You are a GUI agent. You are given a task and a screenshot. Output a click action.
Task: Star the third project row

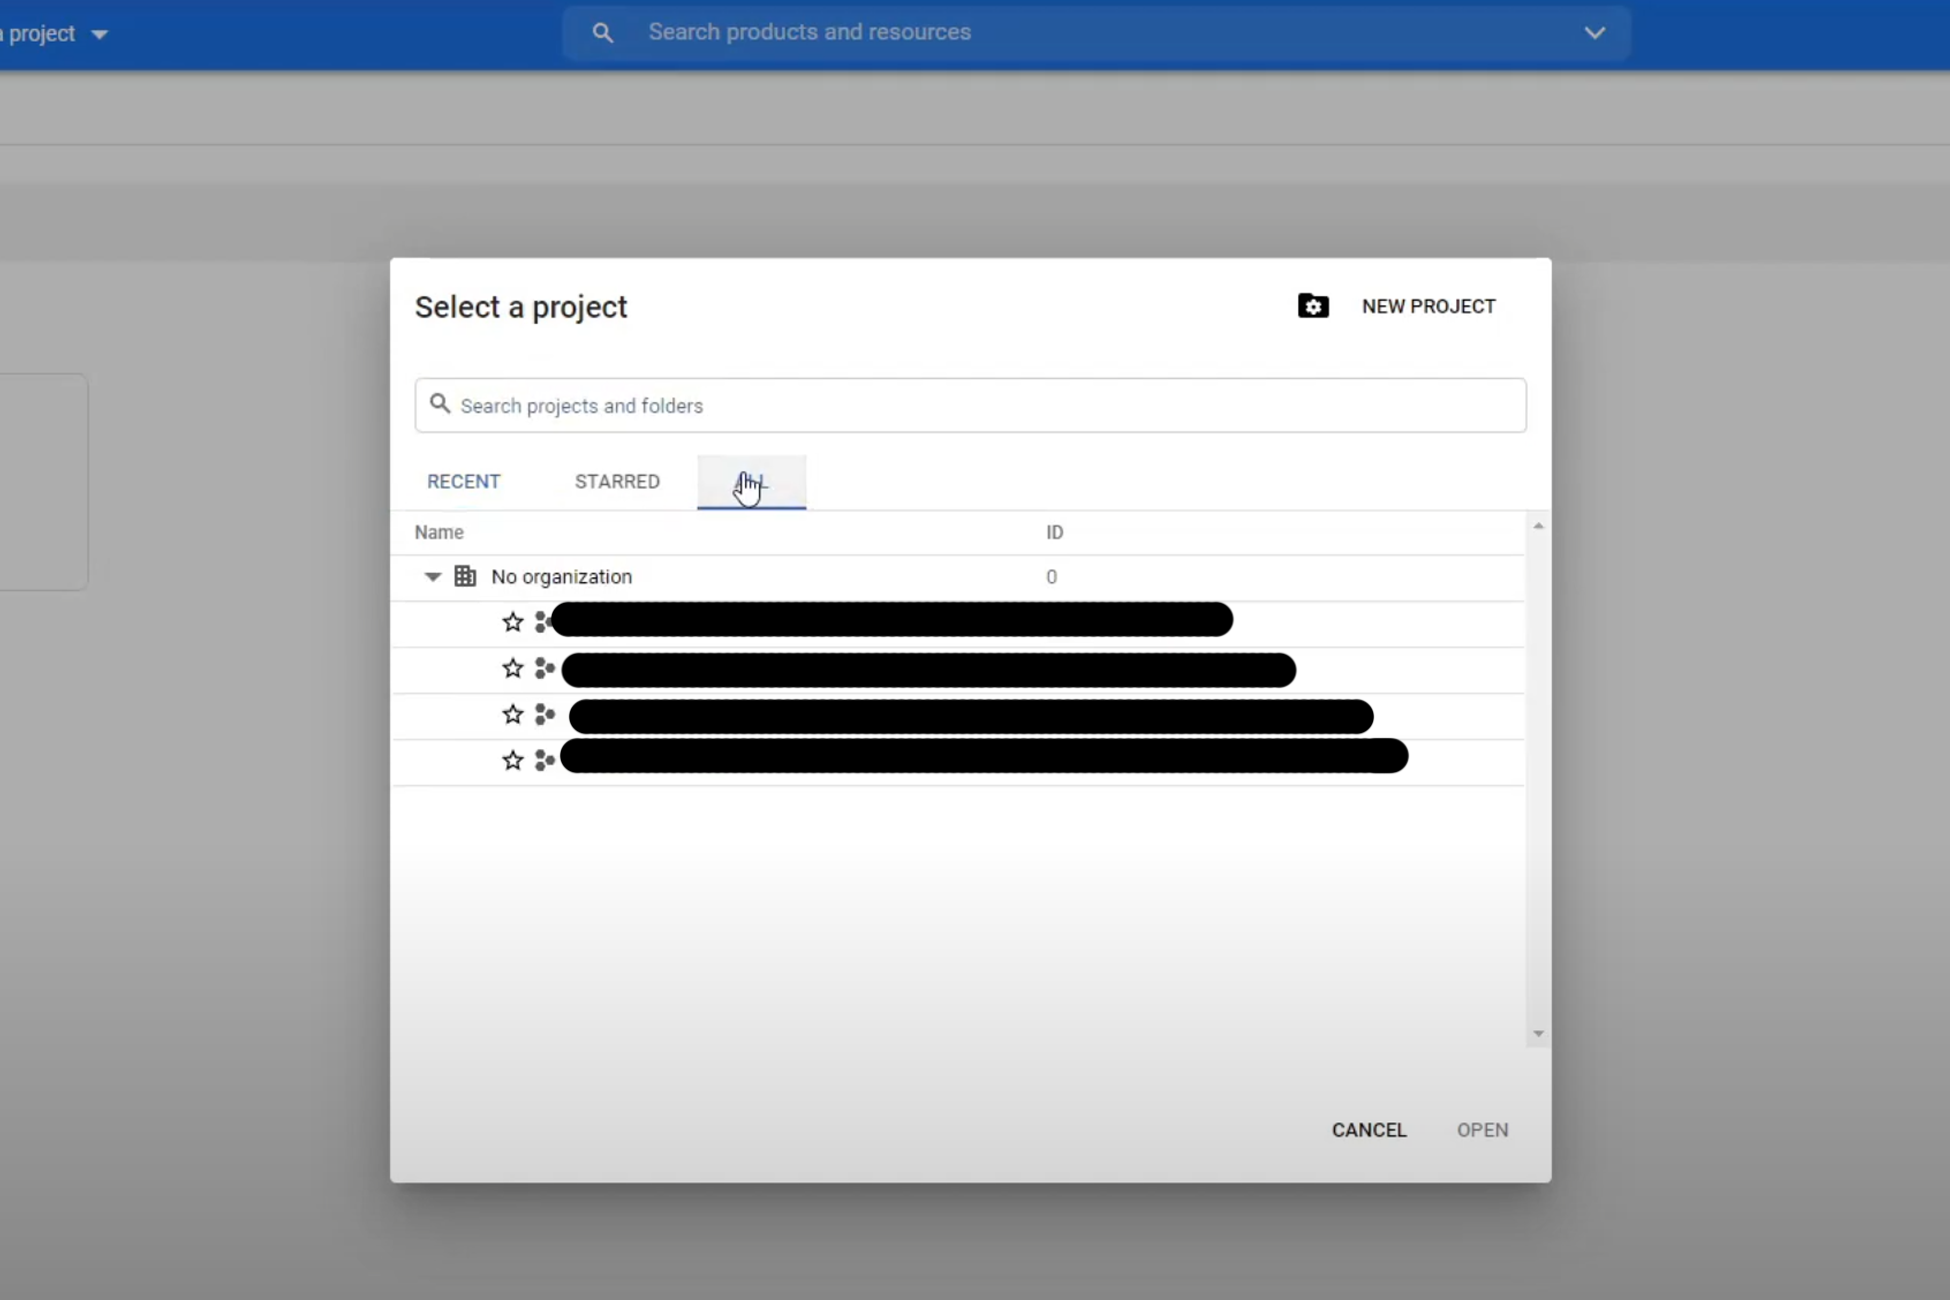(512, 714)
